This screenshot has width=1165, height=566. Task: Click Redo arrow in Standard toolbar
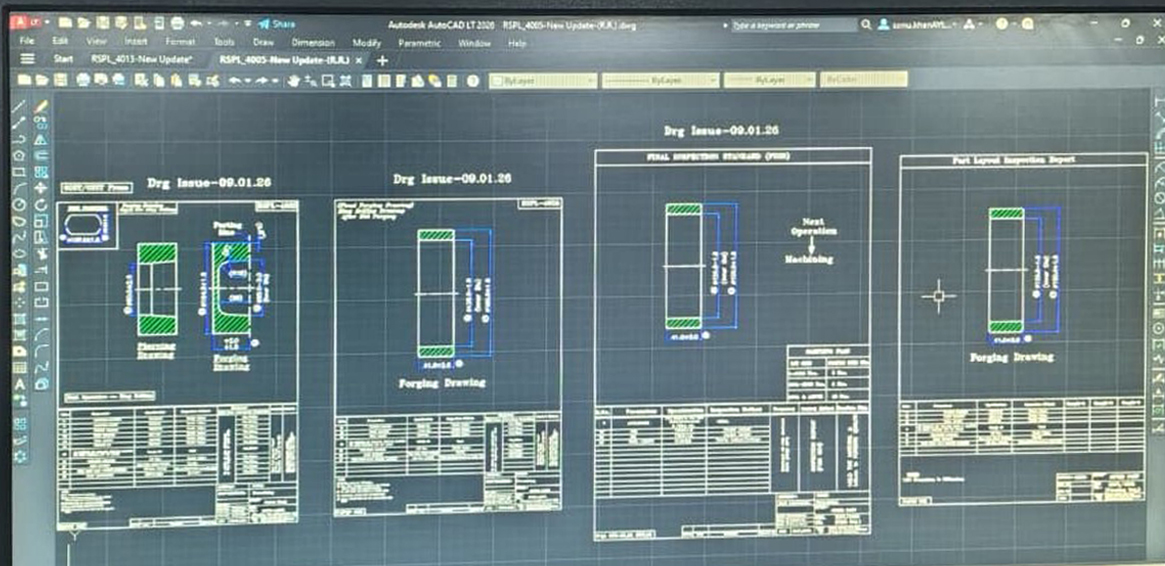[x=262, y=79]
